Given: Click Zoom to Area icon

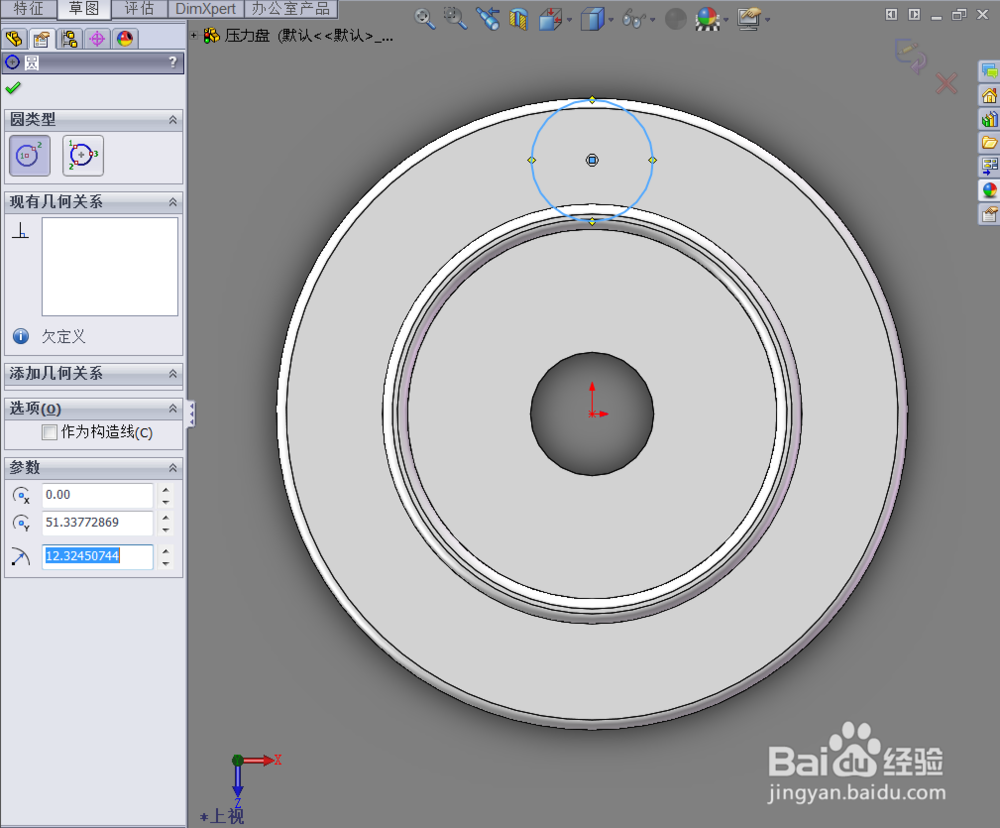Looking at the screenshot, I should pos(455,18).
